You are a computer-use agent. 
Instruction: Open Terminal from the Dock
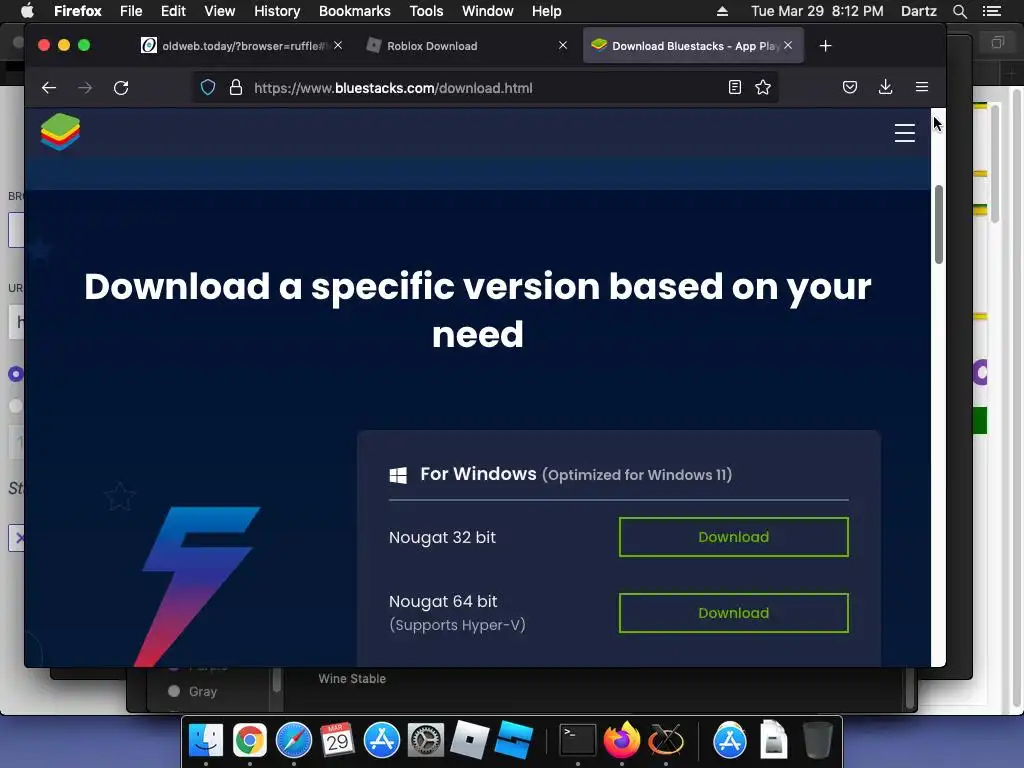click(x=578, y=741)
